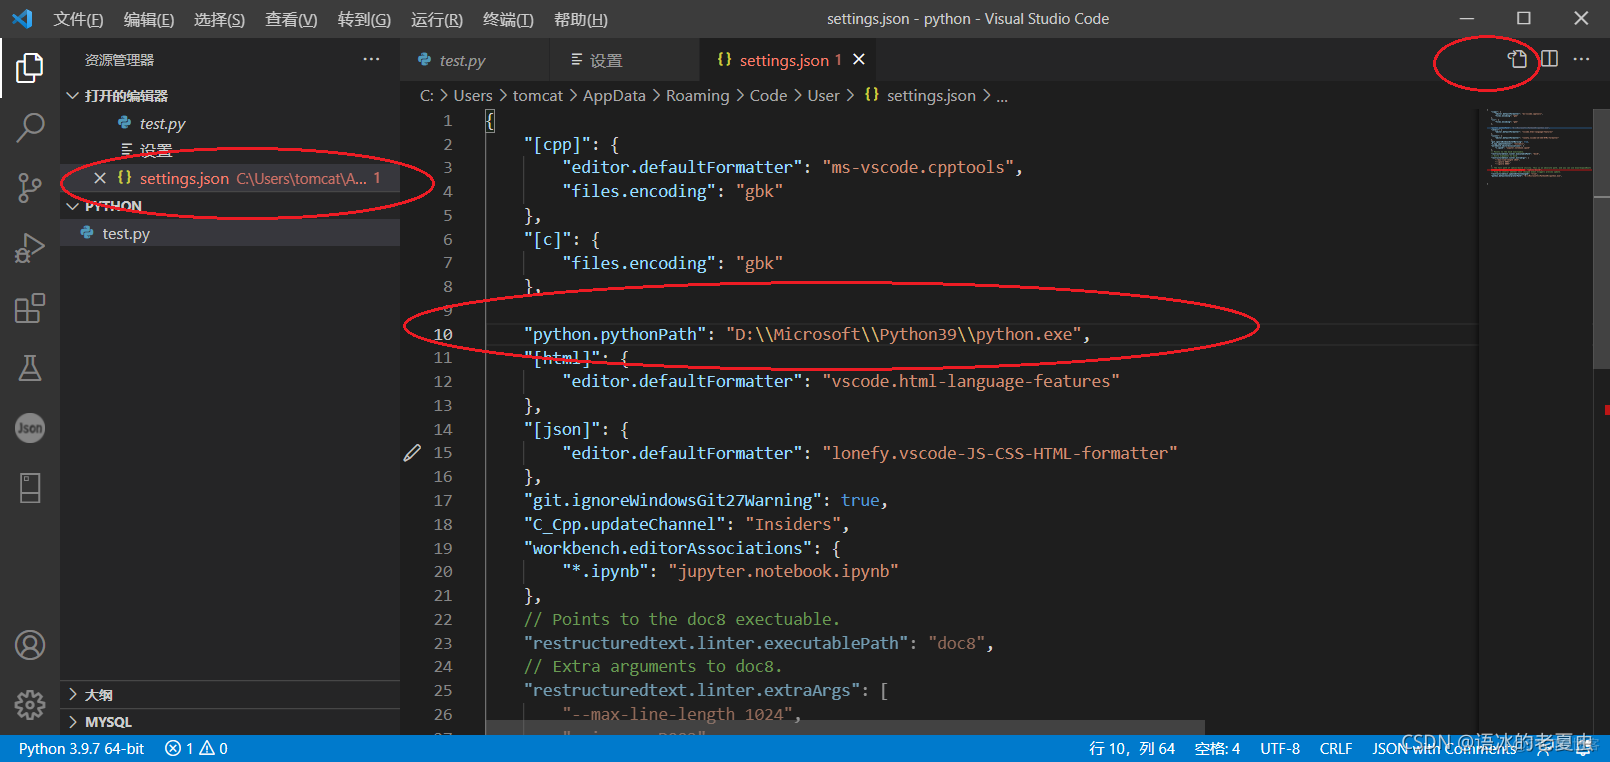Screen dimensions: 1610x762
Task: Click the breadcrumb ellipsis after settings.json
Action: coord(1002,96)
